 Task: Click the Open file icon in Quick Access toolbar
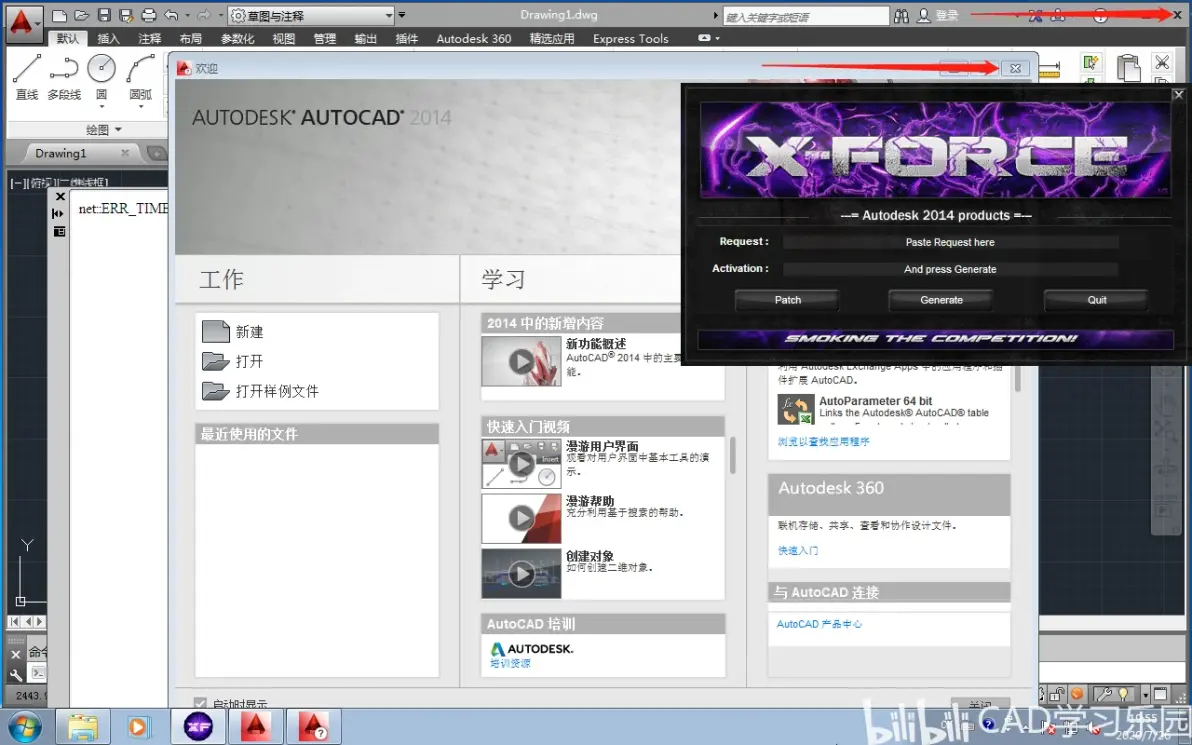[x=82, y=15]
